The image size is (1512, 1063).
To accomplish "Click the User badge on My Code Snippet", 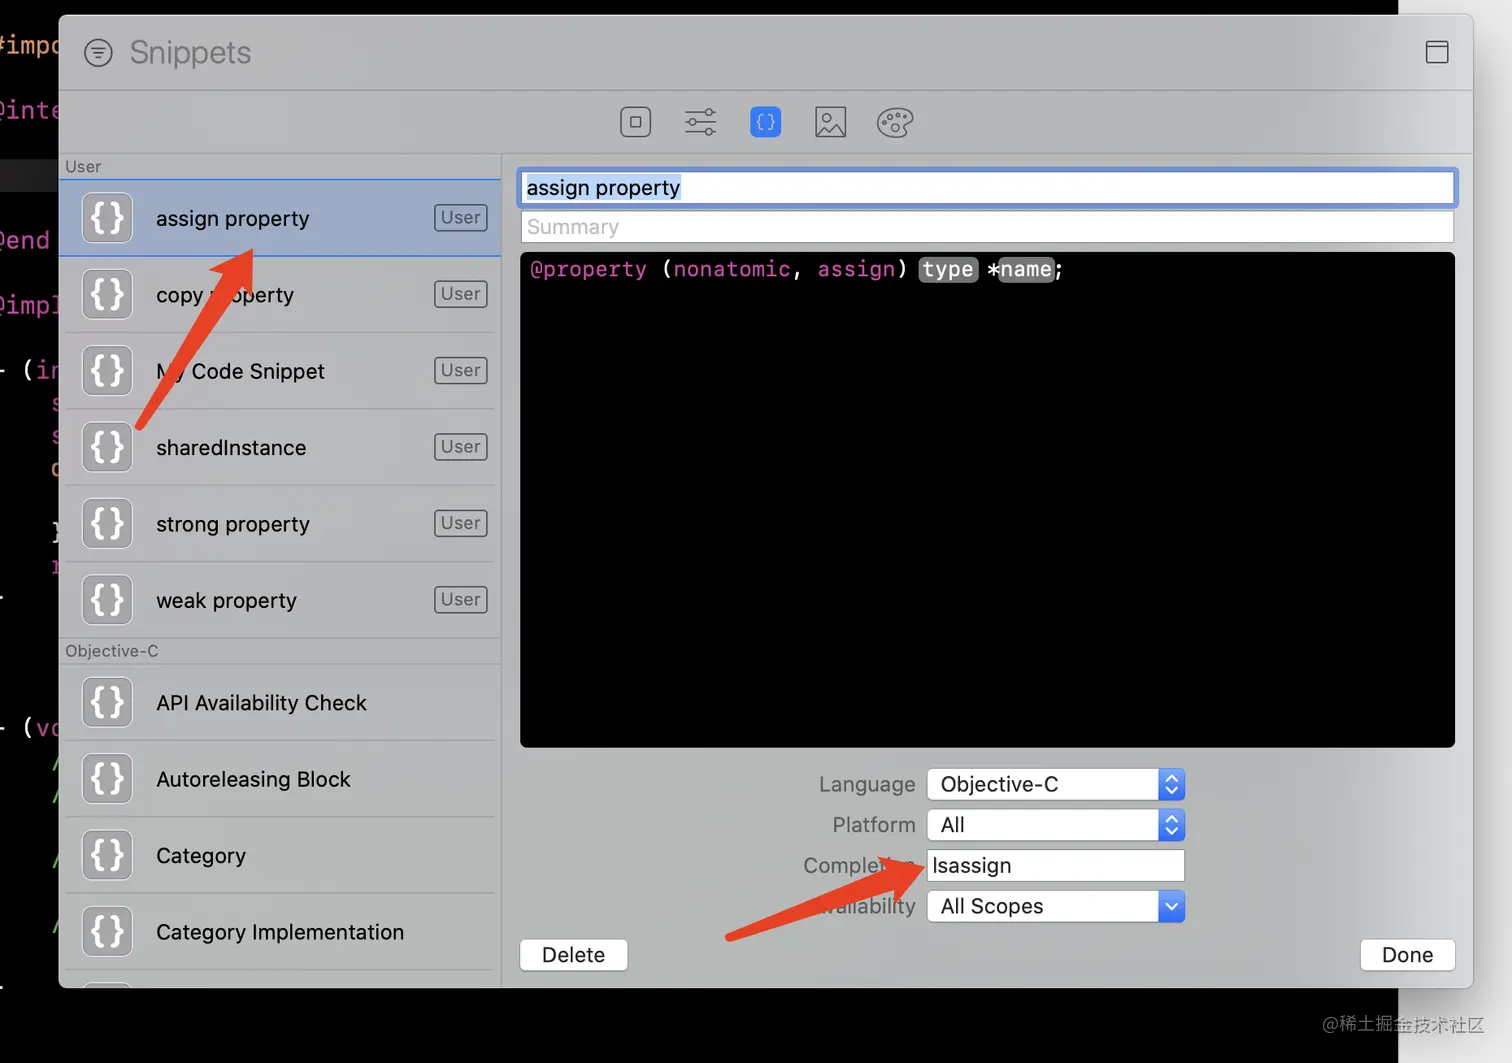I will click(461, 370).
